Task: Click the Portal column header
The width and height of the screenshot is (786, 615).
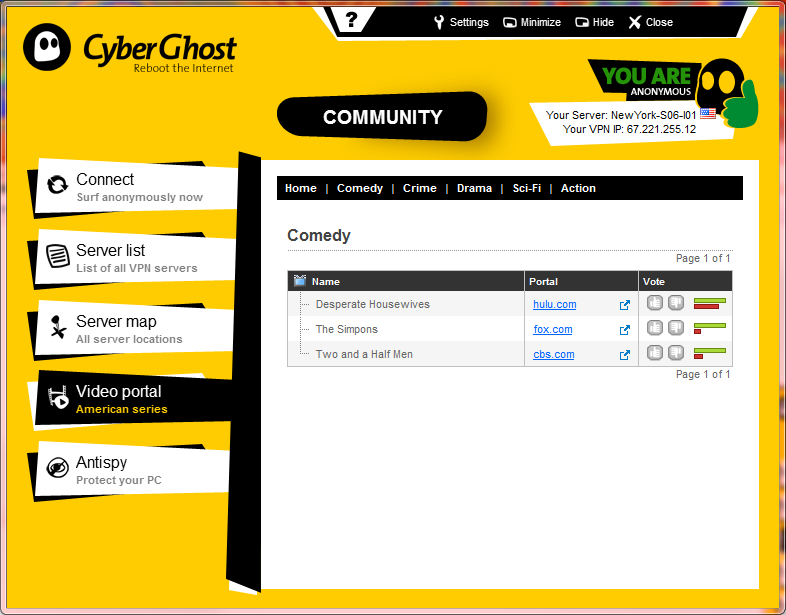Action: pos(581,281)
